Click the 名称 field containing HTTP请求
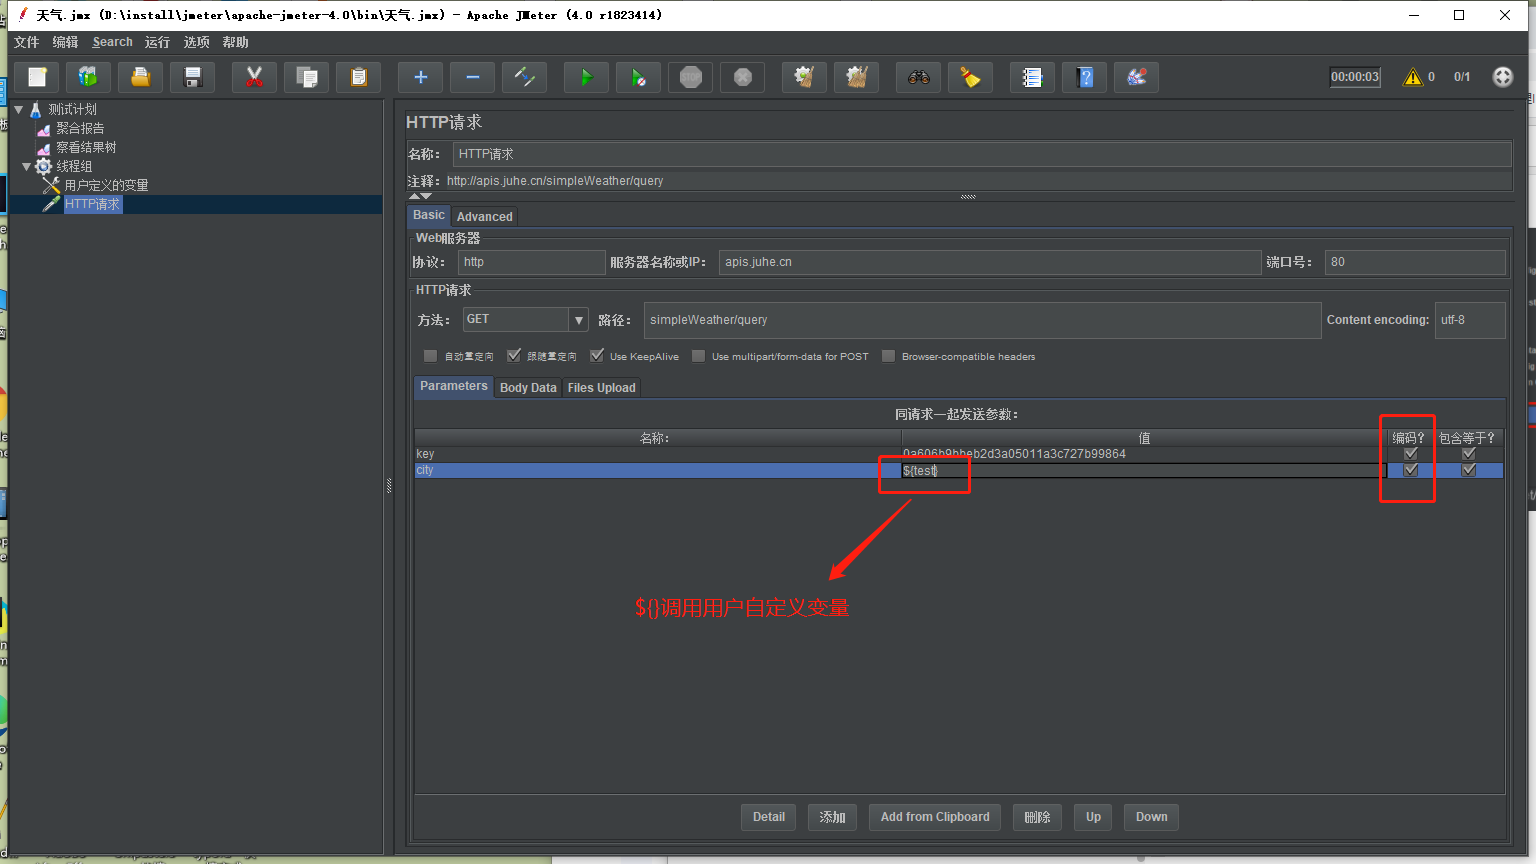The image size is (1536, 864). coord(982,154)
